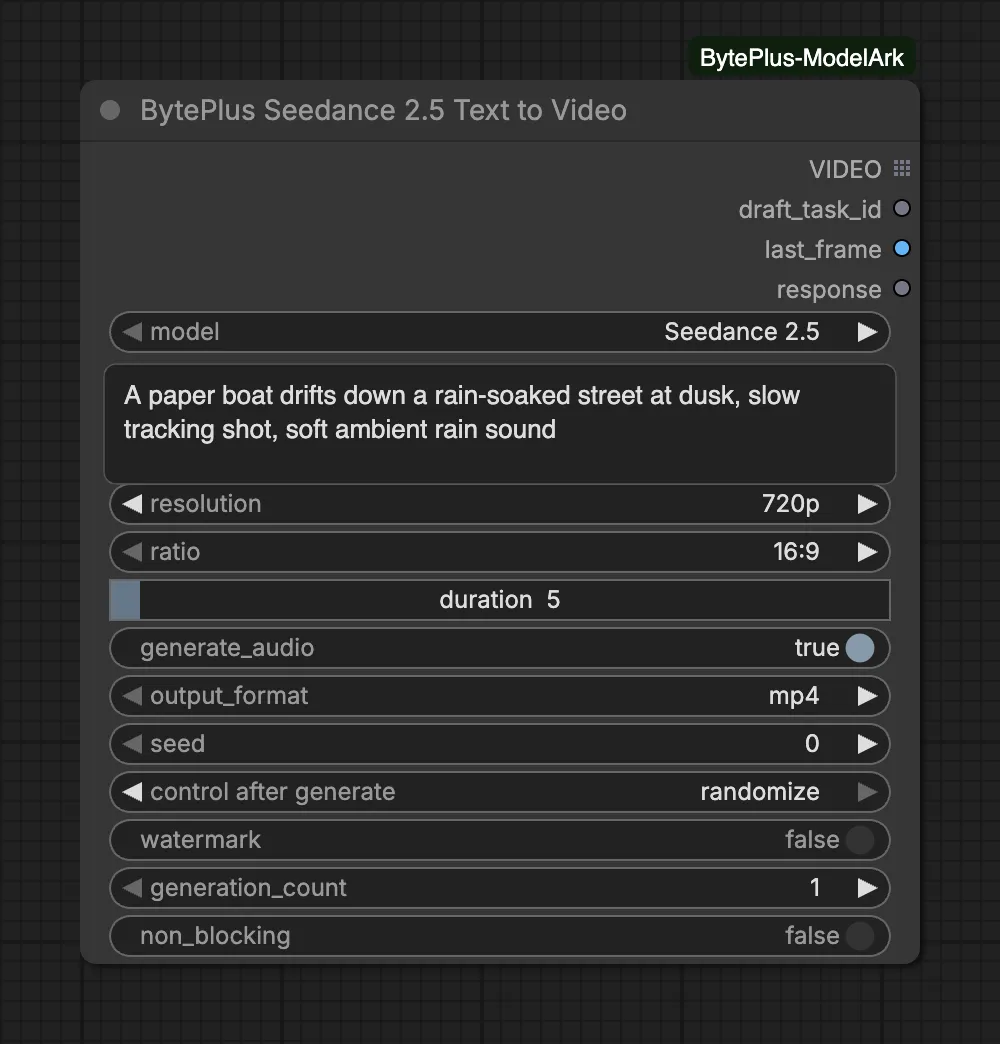The image size is (1000, 1044).
Task: Select previous model with left arrow
Action: tap(132, 332)
